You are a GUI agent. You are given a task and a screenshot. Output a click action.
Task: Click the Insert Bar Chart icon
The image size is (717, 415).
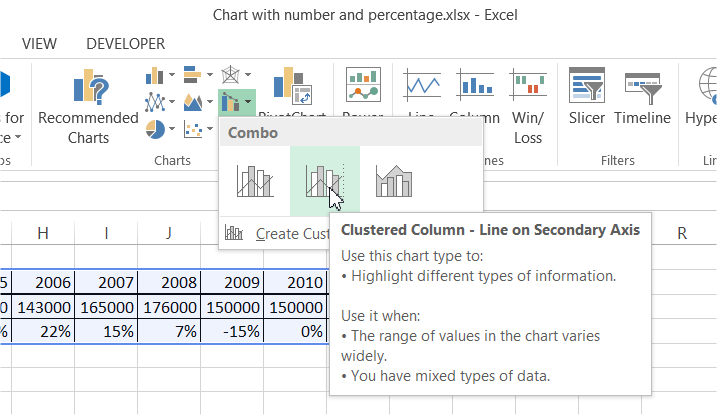(x=193, y=74)
